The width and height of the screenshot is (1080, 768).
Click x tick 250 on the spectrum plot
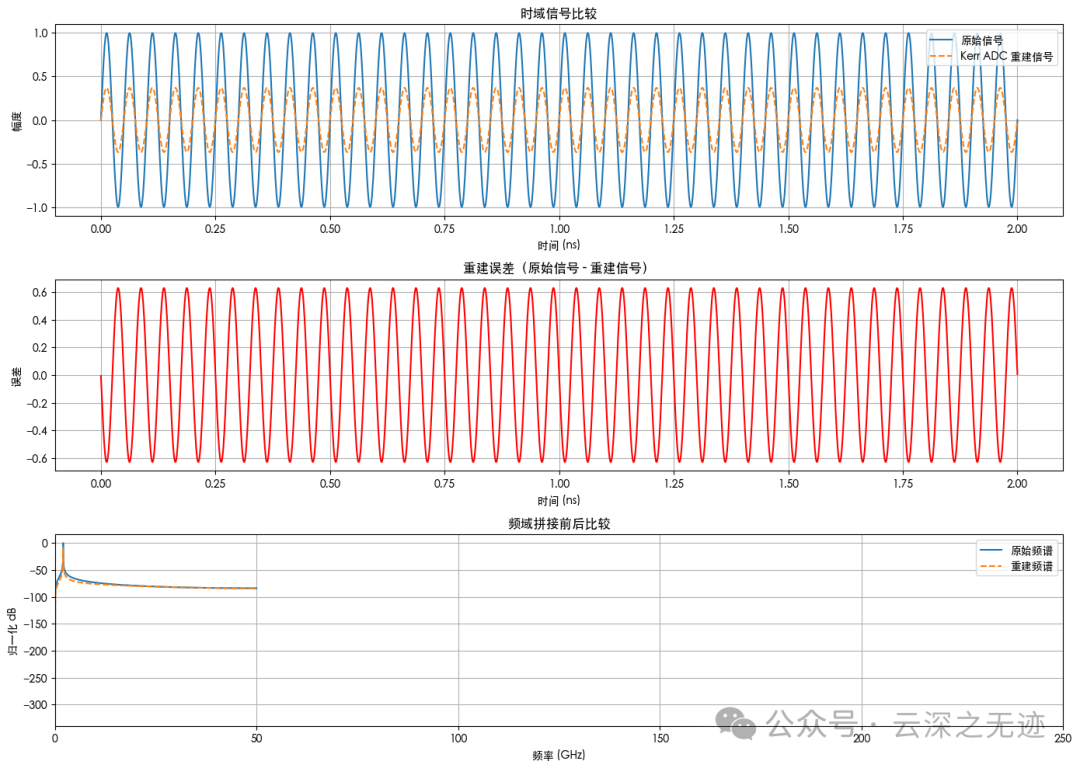(x=1063, y=738)
